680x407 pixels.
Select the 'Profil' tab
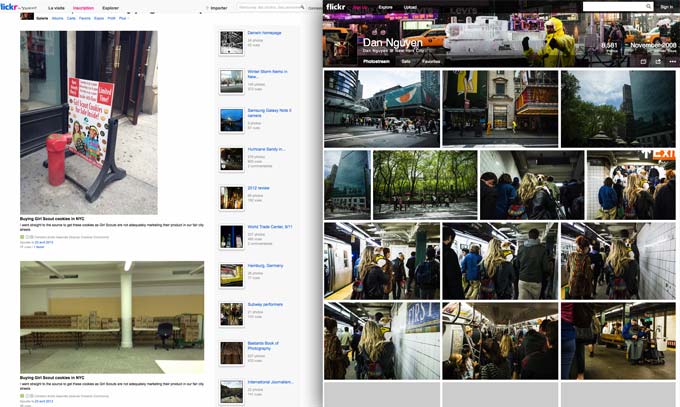[111, 18]
